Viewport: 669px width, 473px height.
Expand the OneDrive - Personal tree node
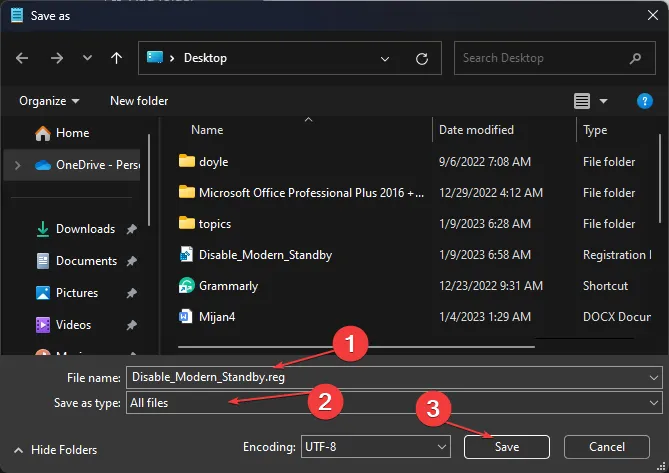17,165
